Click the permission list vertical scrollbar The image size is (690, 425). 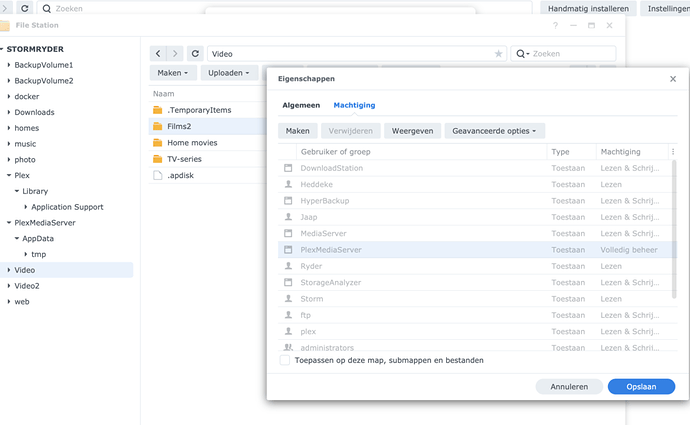click(674, 230)
